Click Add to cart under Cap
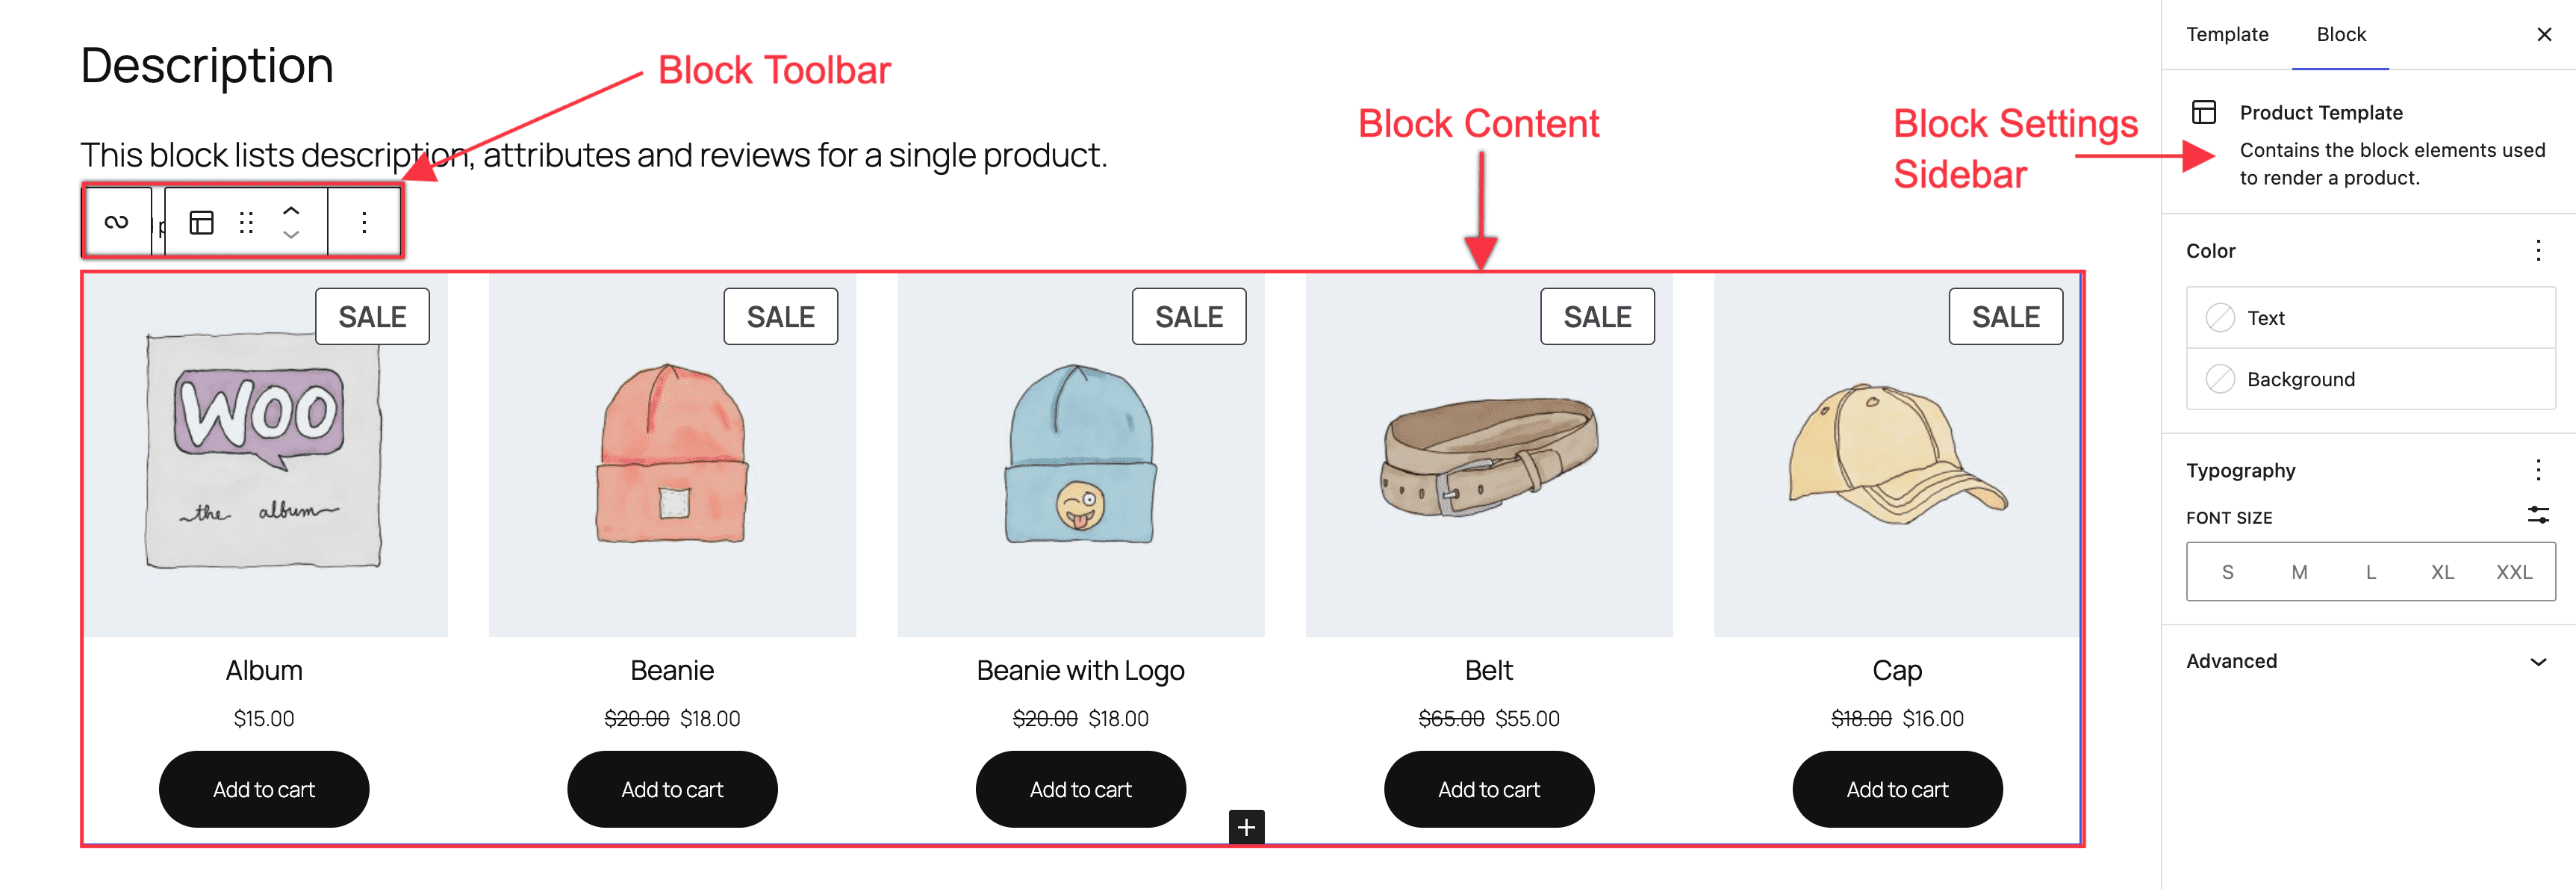The height and width of the screenshot is (889, 2576). (x=1896, y=789)
